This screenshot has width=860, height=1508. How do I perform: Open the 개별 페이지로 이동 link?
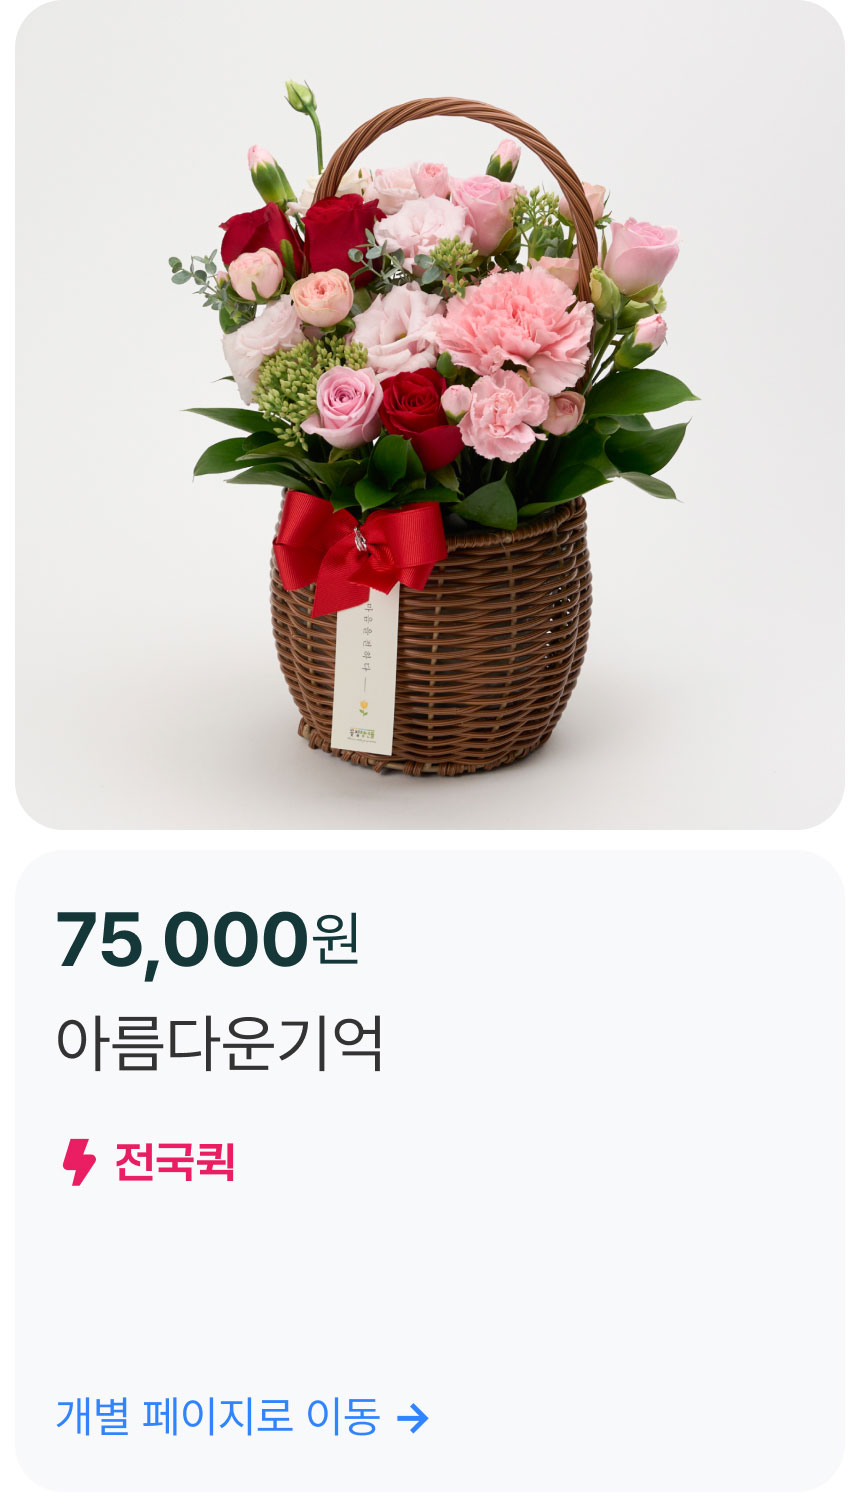pos(242,1417)
